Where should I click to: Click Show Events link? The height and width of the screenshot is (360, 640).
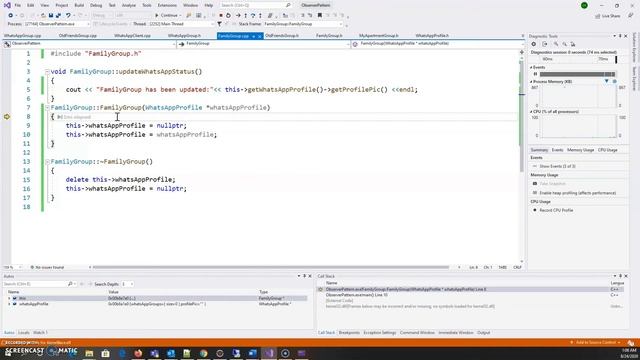tap(557, 167)
